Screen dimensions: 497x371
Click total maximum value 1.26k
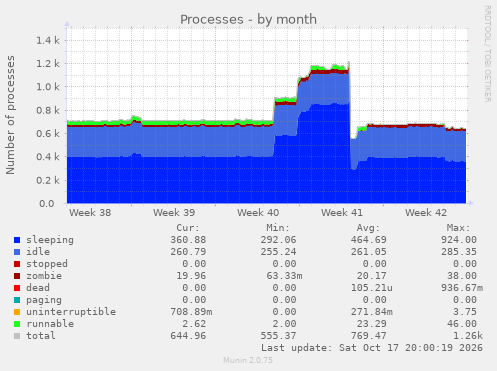pos(468,336)
